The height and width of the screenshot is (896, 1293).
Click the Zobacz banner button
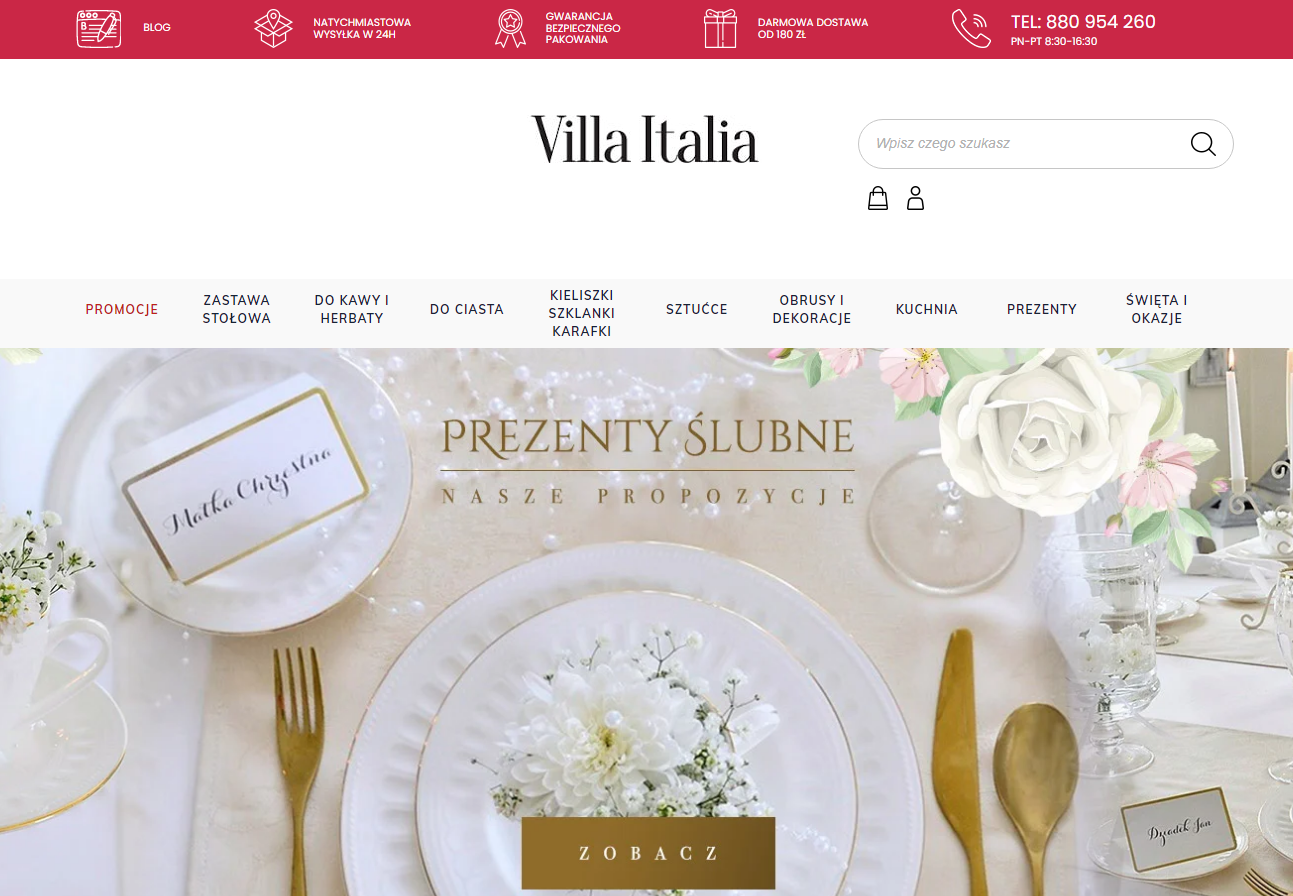click(648, 853)
